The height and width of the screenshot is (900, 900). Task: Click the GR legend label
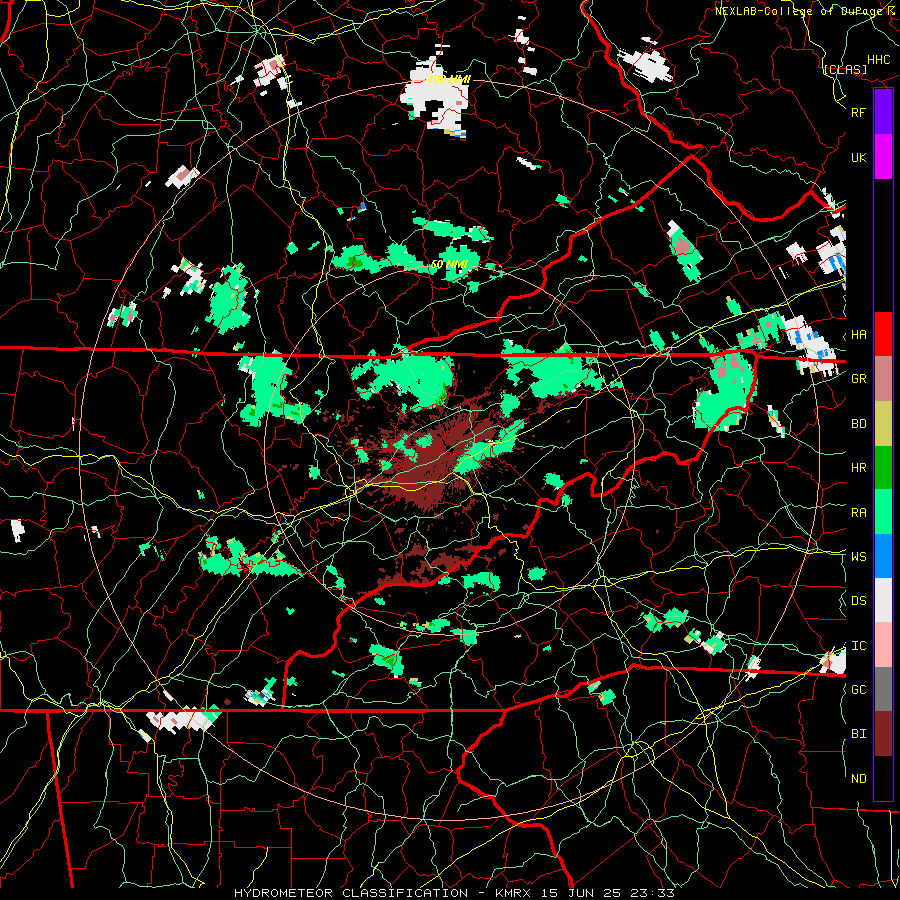point(859,379)
